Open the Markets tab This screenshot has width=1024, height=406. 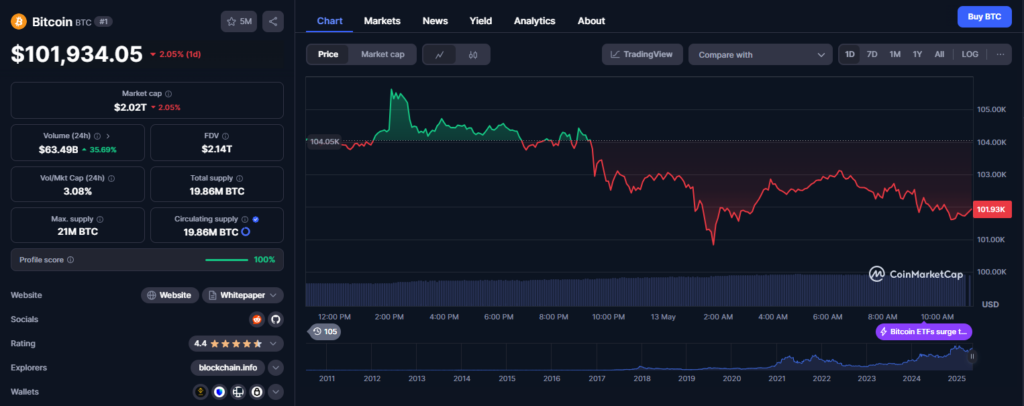click(382, 21)
